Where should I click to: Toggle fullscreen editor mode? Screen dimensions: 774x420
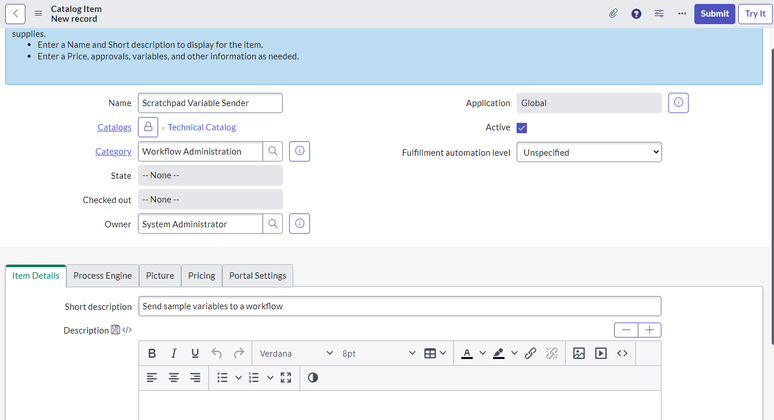[x=286, y=378]
